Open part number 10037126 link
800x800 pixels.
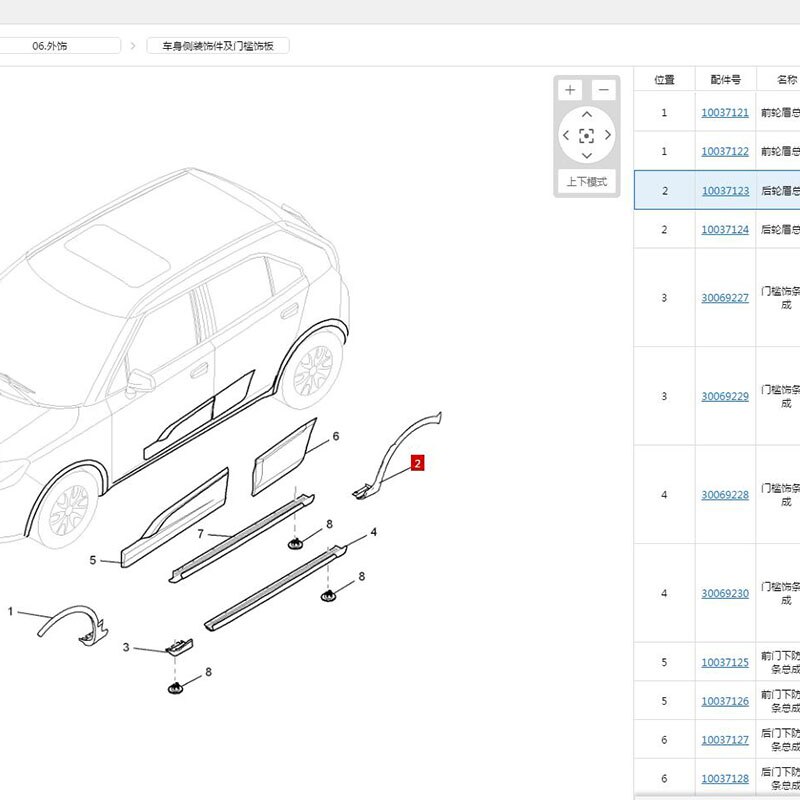coord(725,701)
